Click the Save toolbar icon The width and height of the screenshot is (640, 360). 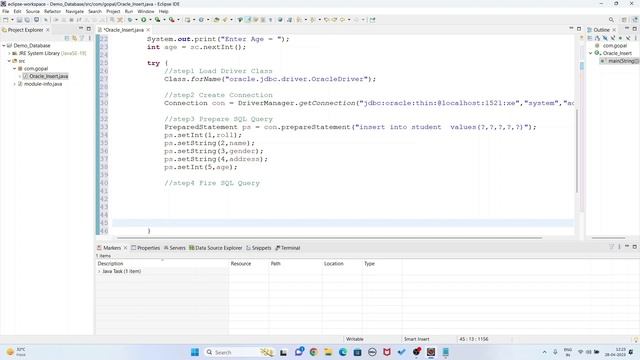coord(19,20)
